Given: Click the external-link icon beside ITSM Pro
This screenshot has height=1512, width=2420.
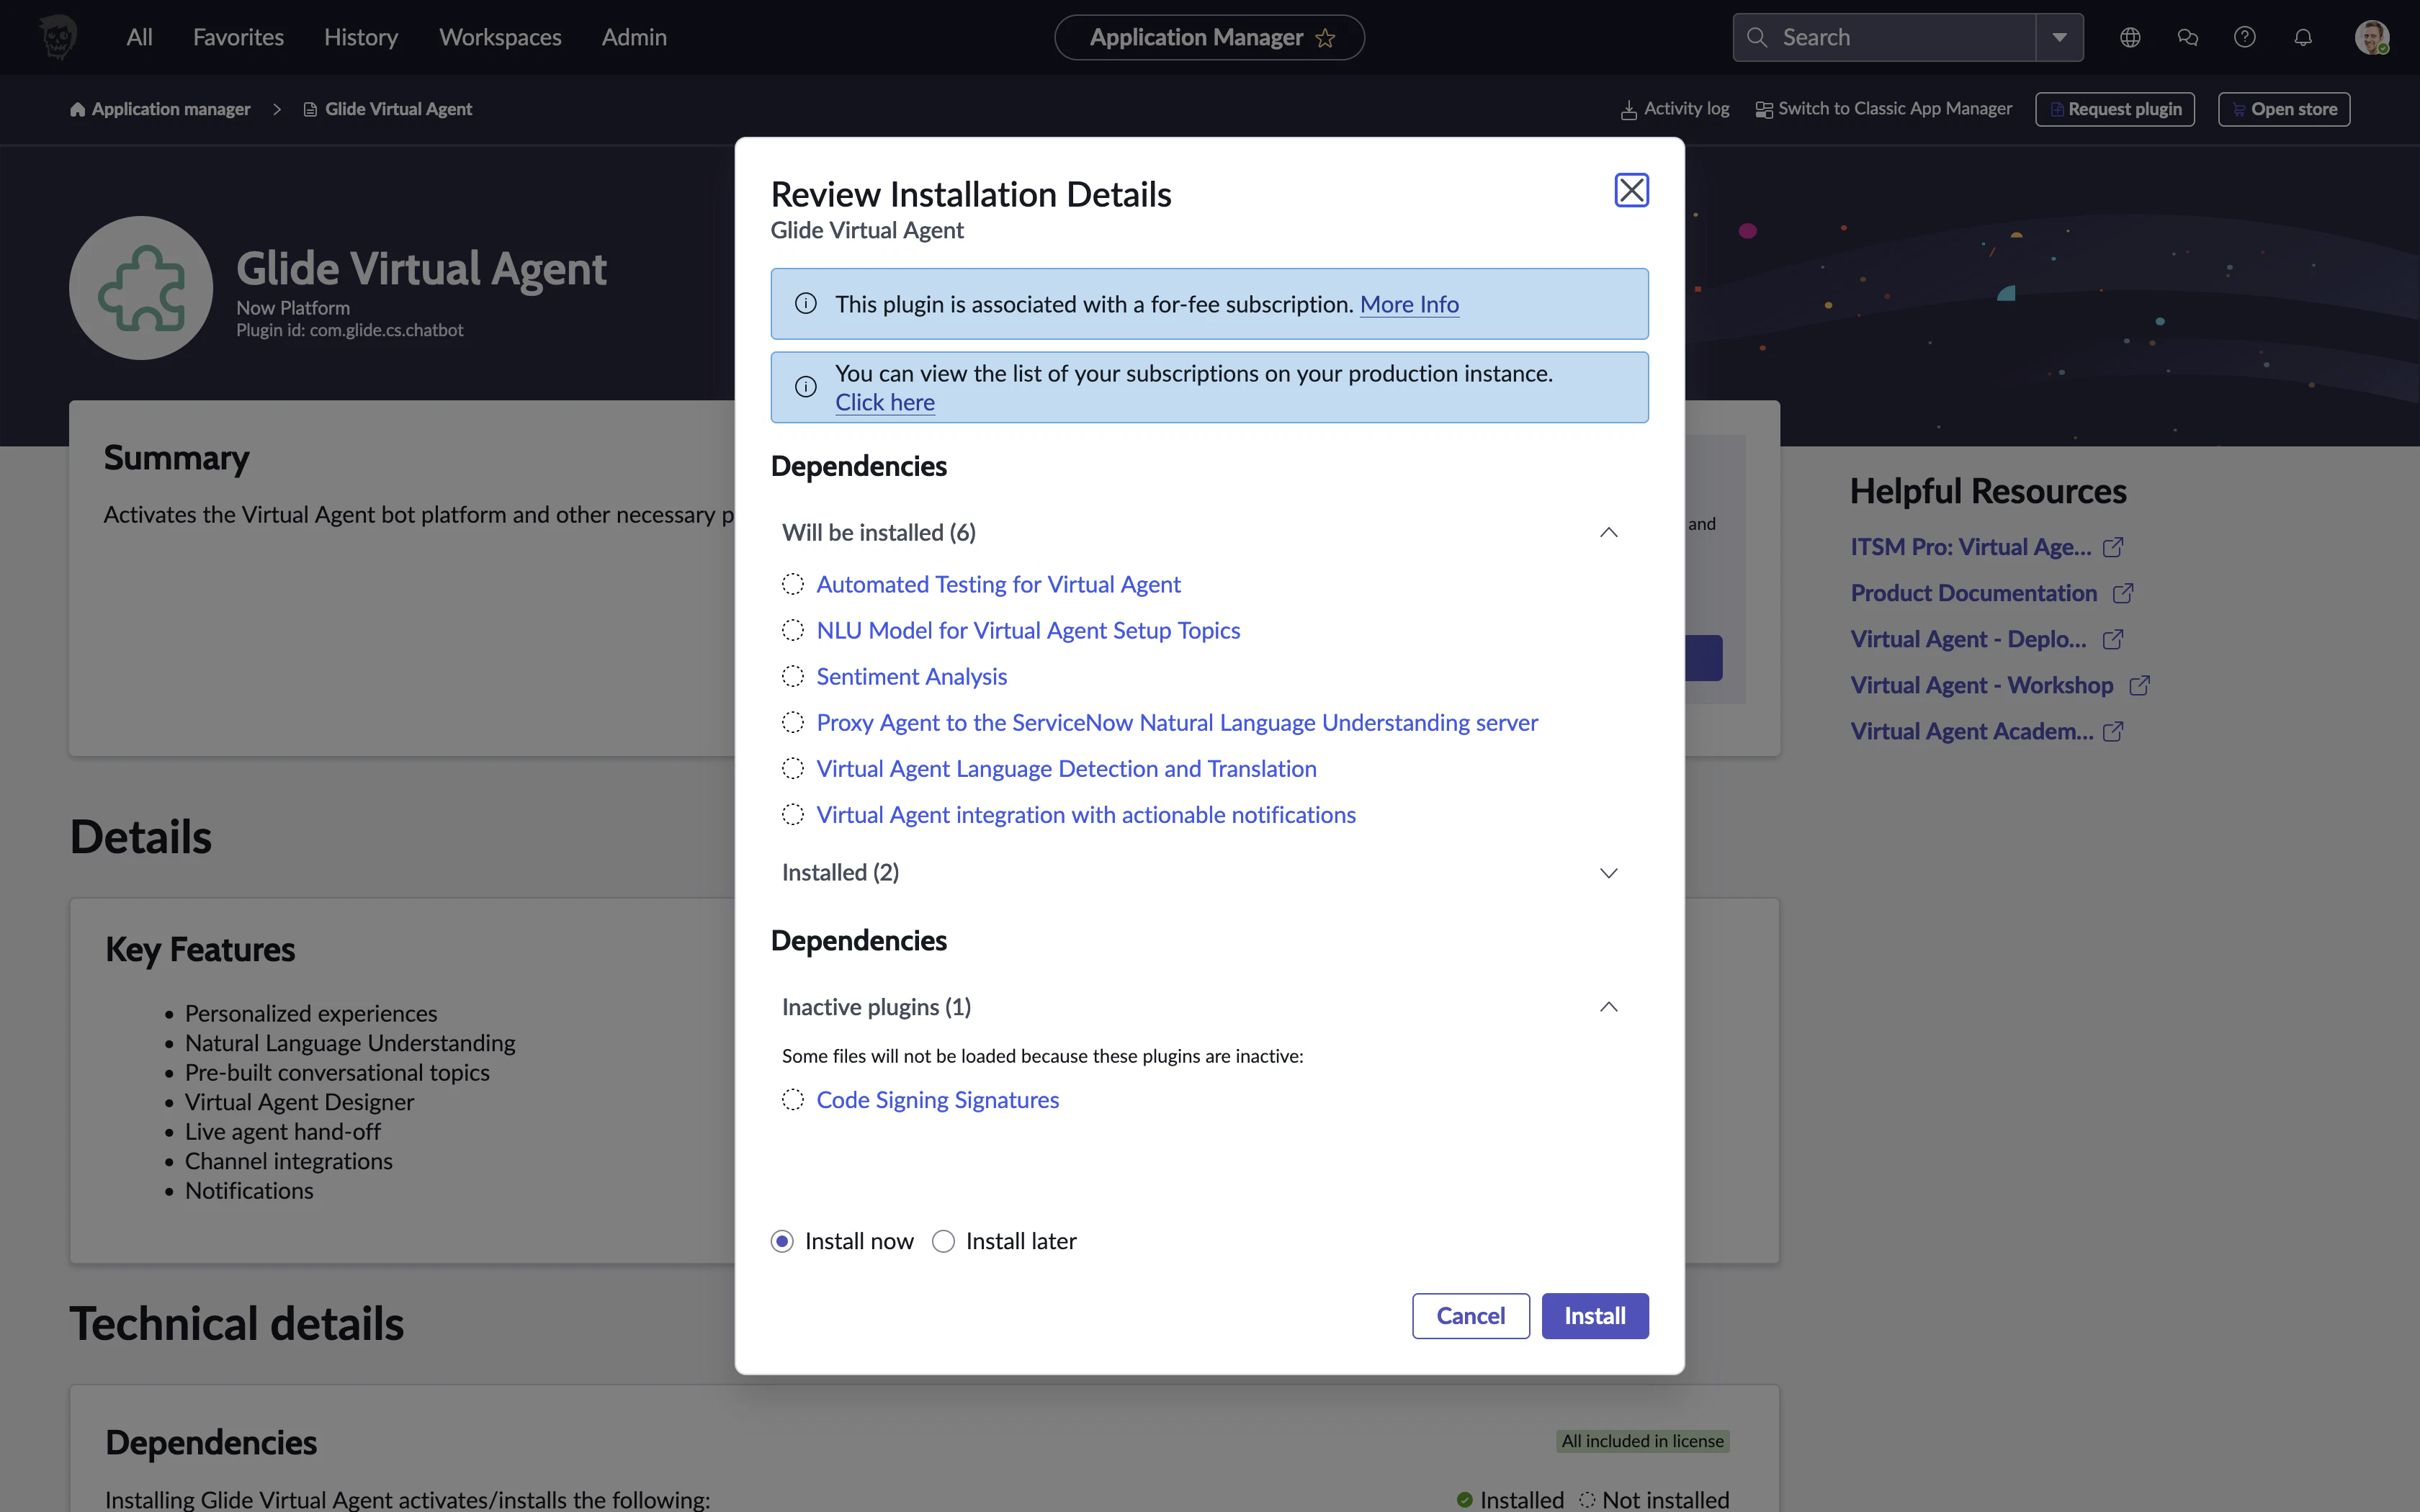Looking at the screenshot, I should (x=2112, y=547).
